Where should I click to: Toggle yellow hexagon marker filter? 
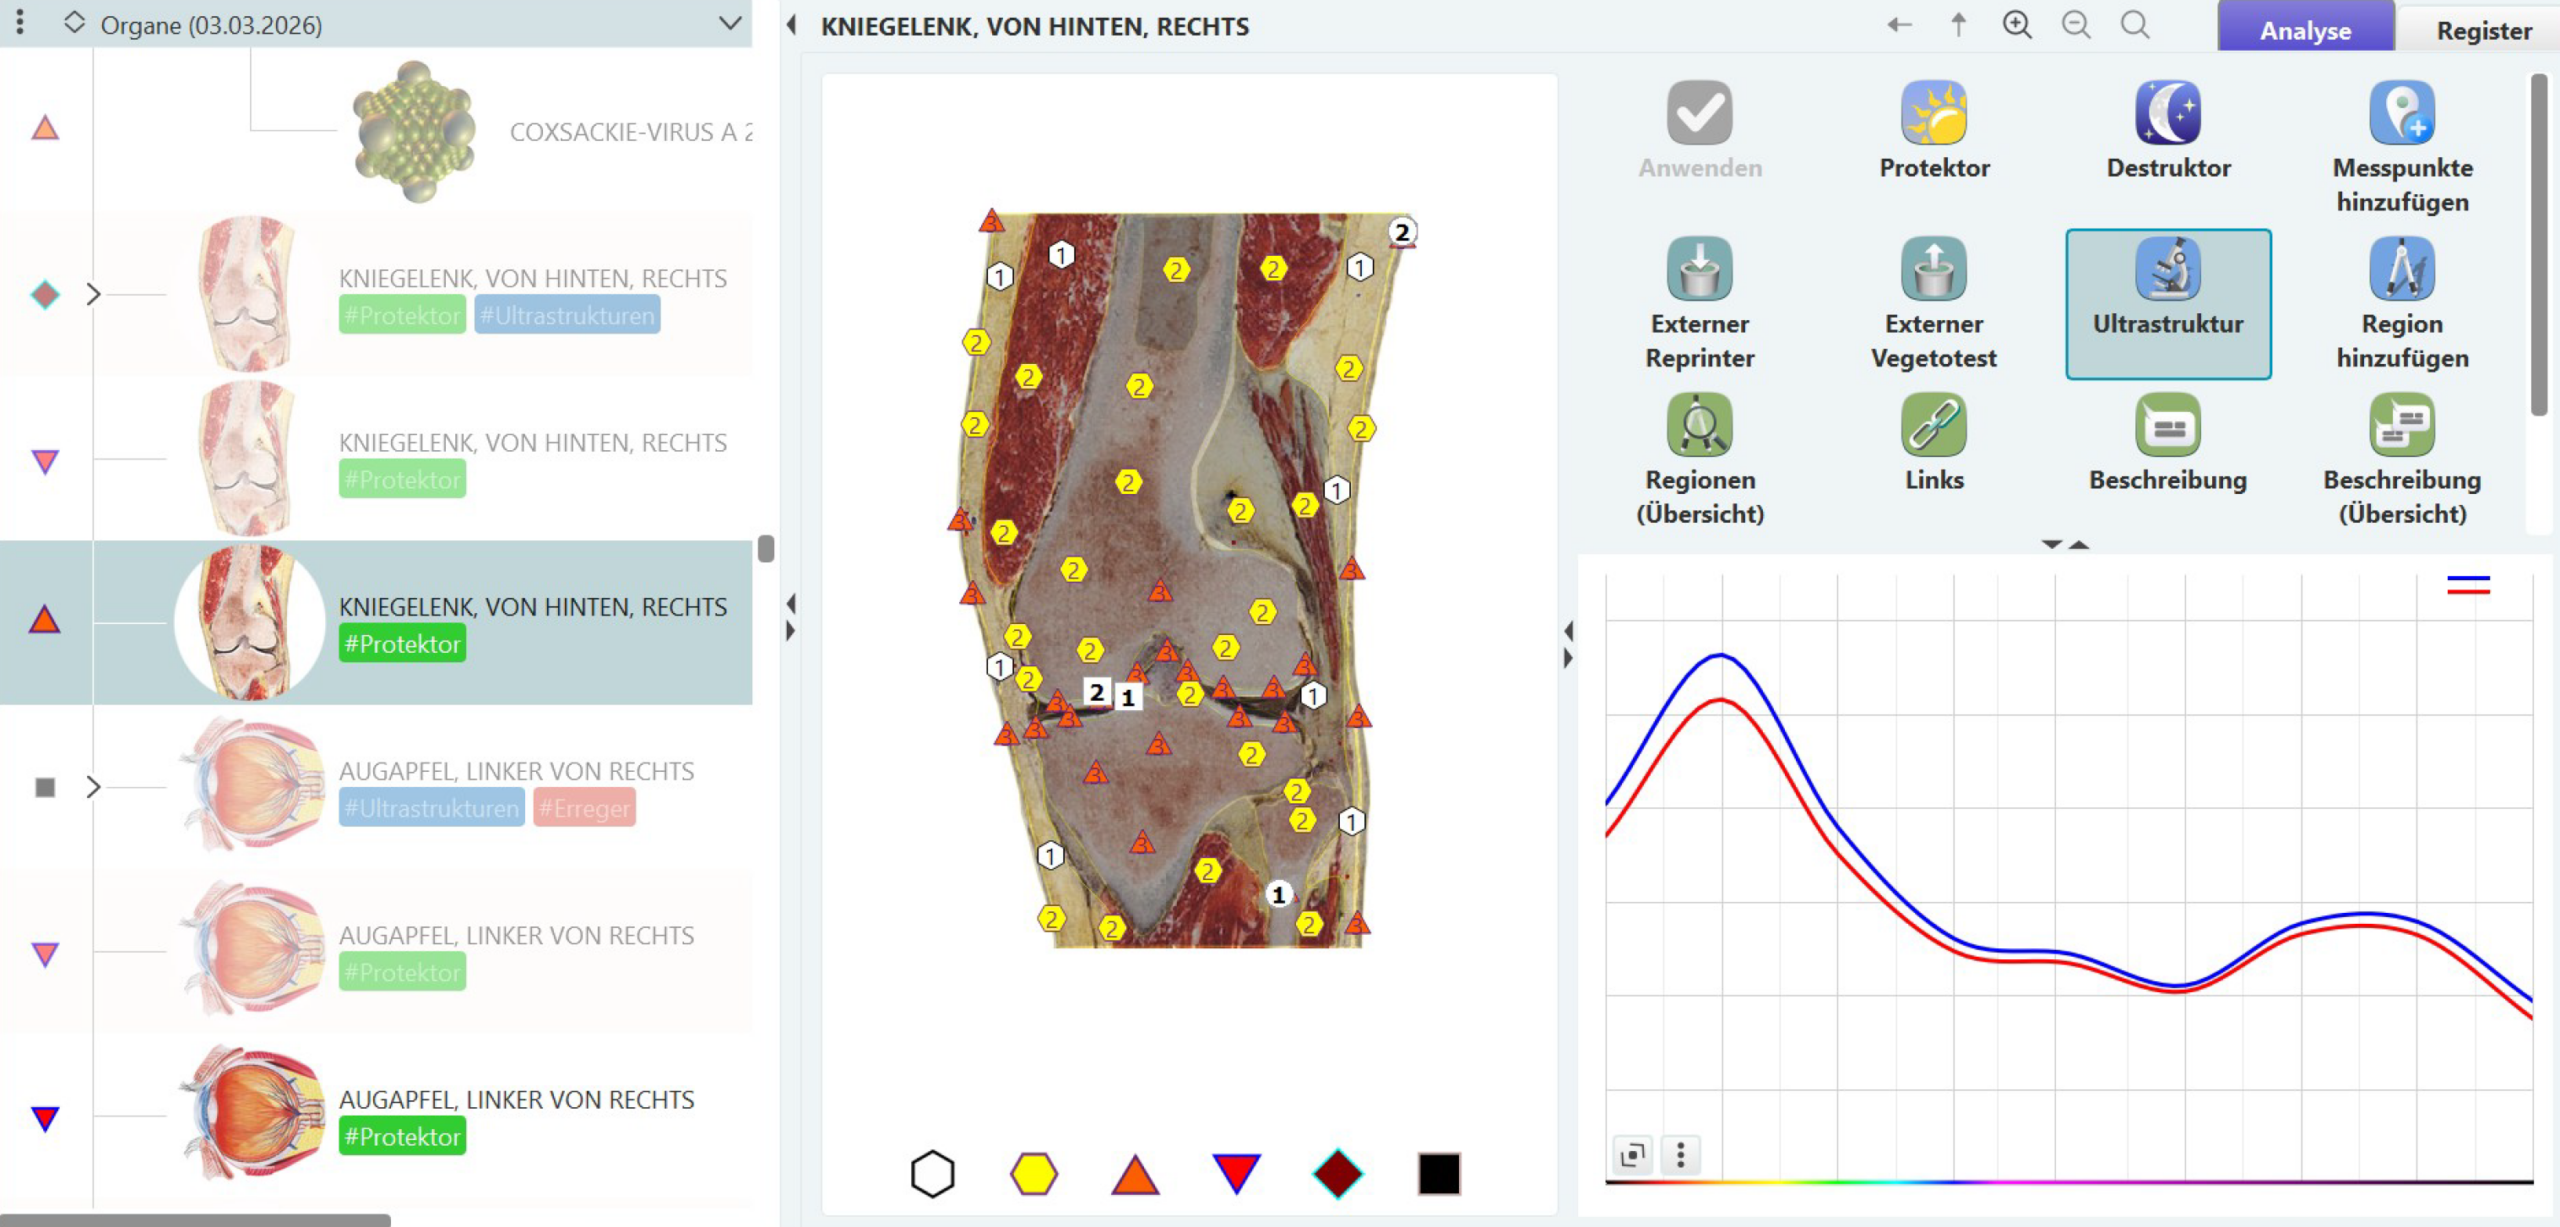coord(1033,1173)
